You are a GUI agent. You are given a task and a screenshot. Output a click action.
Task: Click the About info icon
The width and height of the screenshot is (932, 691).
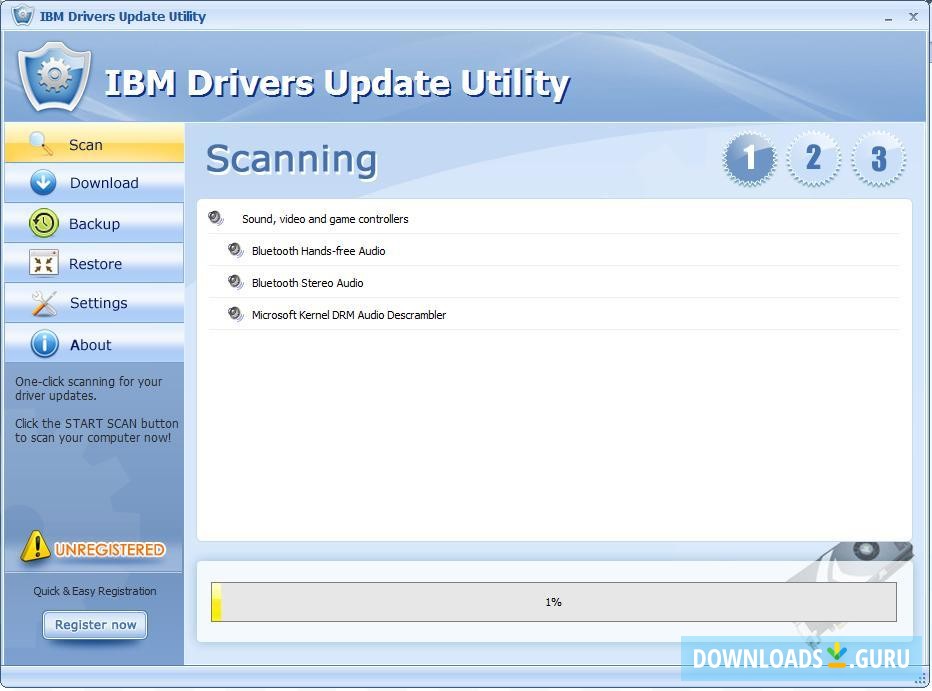click(x=44, y=343)
